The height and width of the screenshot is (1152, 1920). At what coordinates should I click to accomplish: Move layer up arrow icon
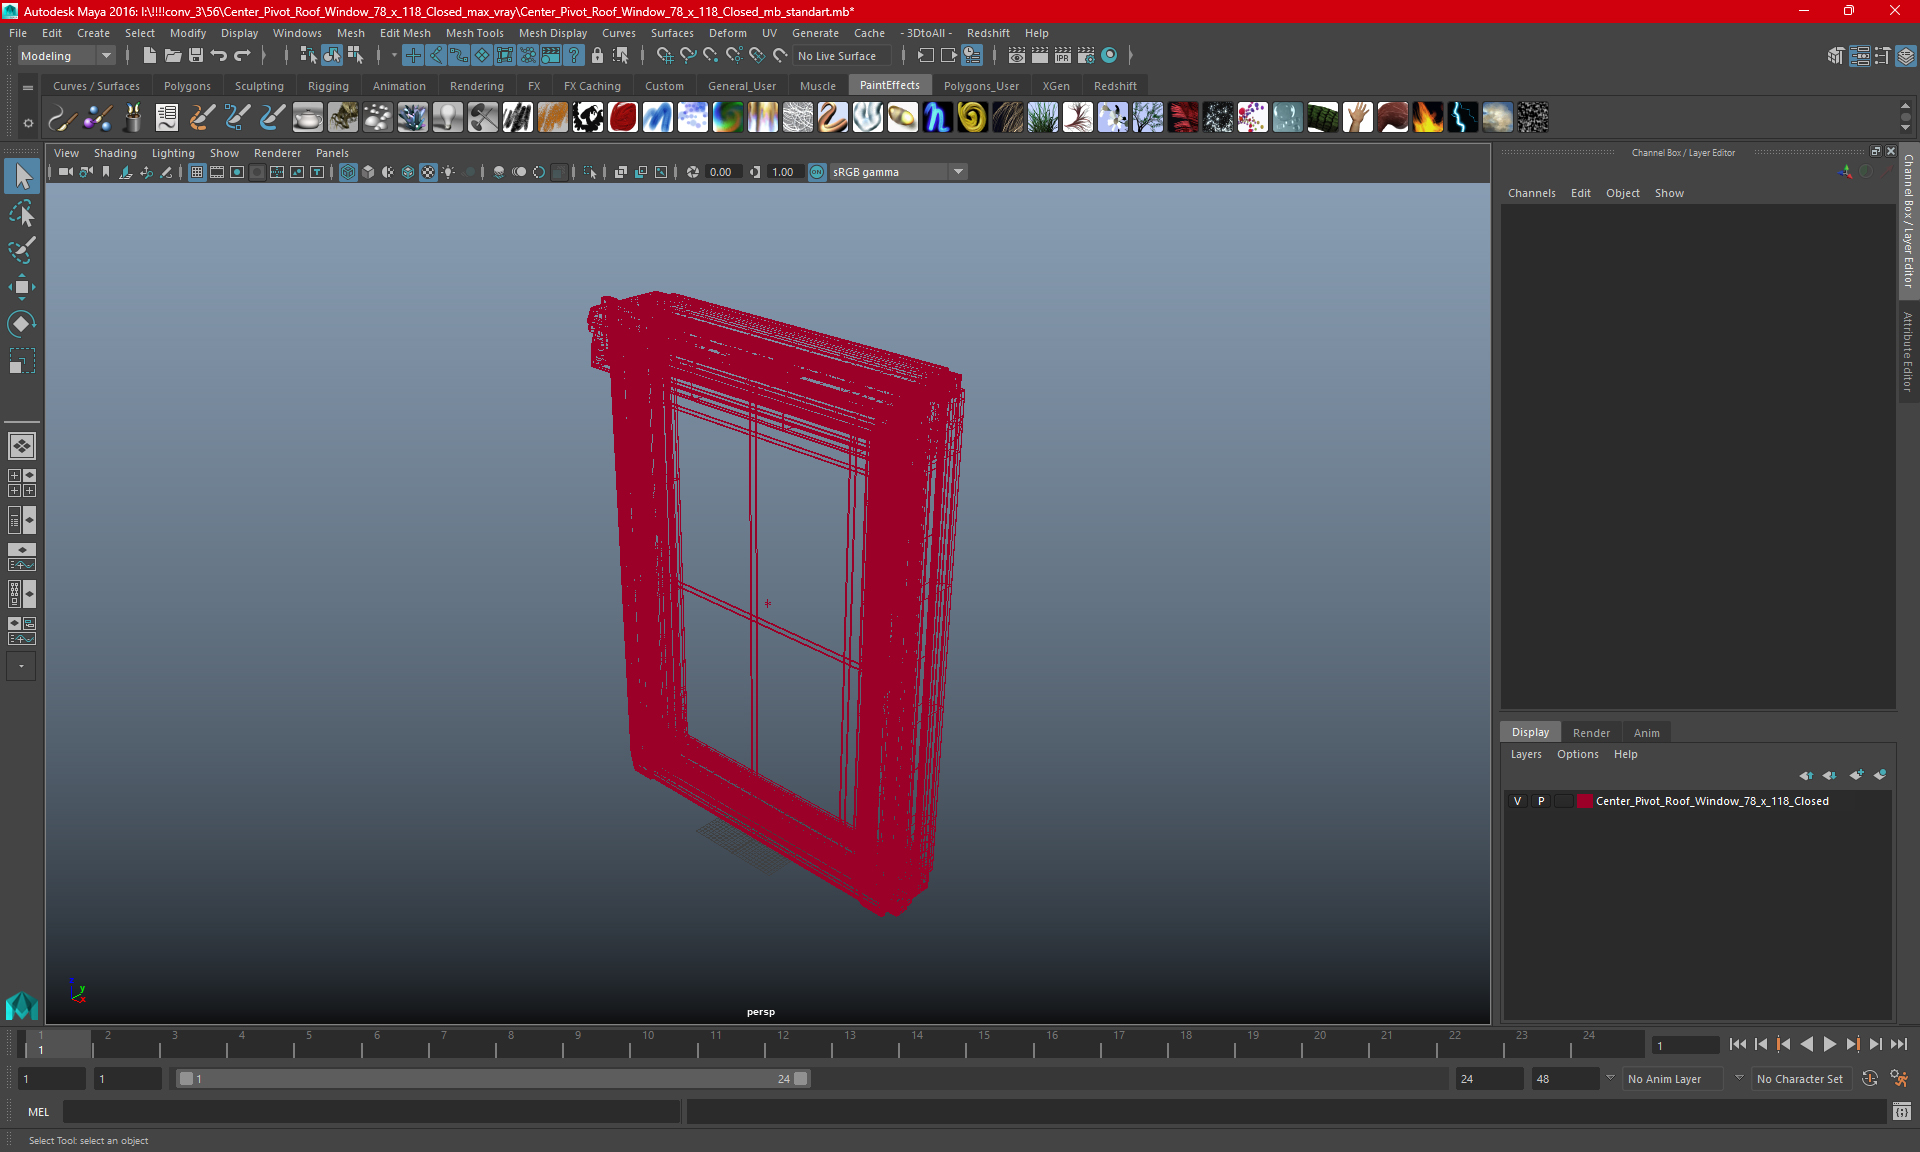tap(1806, 775)
